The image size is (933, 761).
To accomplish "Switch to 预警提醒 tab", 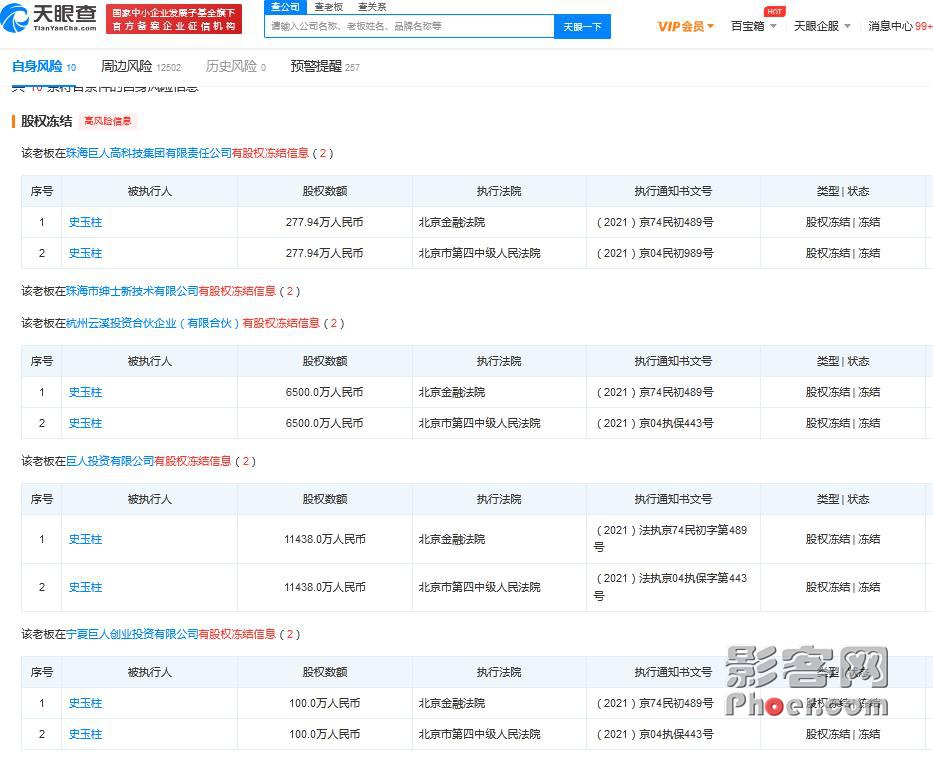I will click(325, 67).
